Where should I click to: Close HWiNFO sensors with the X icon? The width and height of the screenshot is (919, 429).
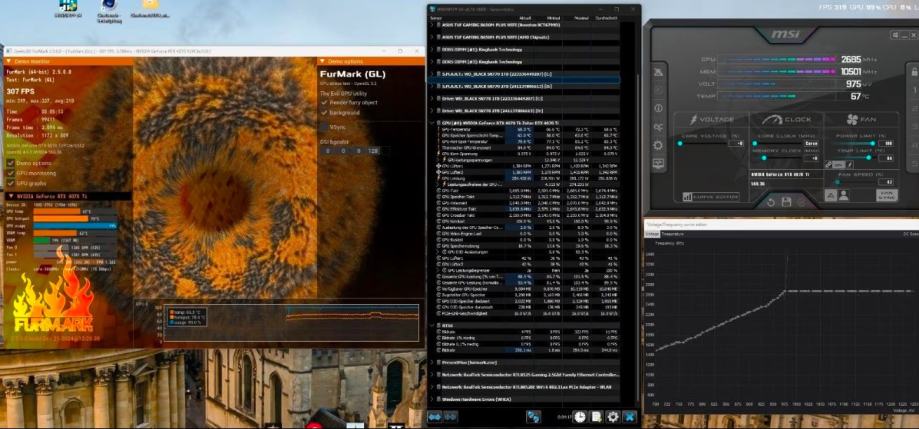[x=629, y=417]
